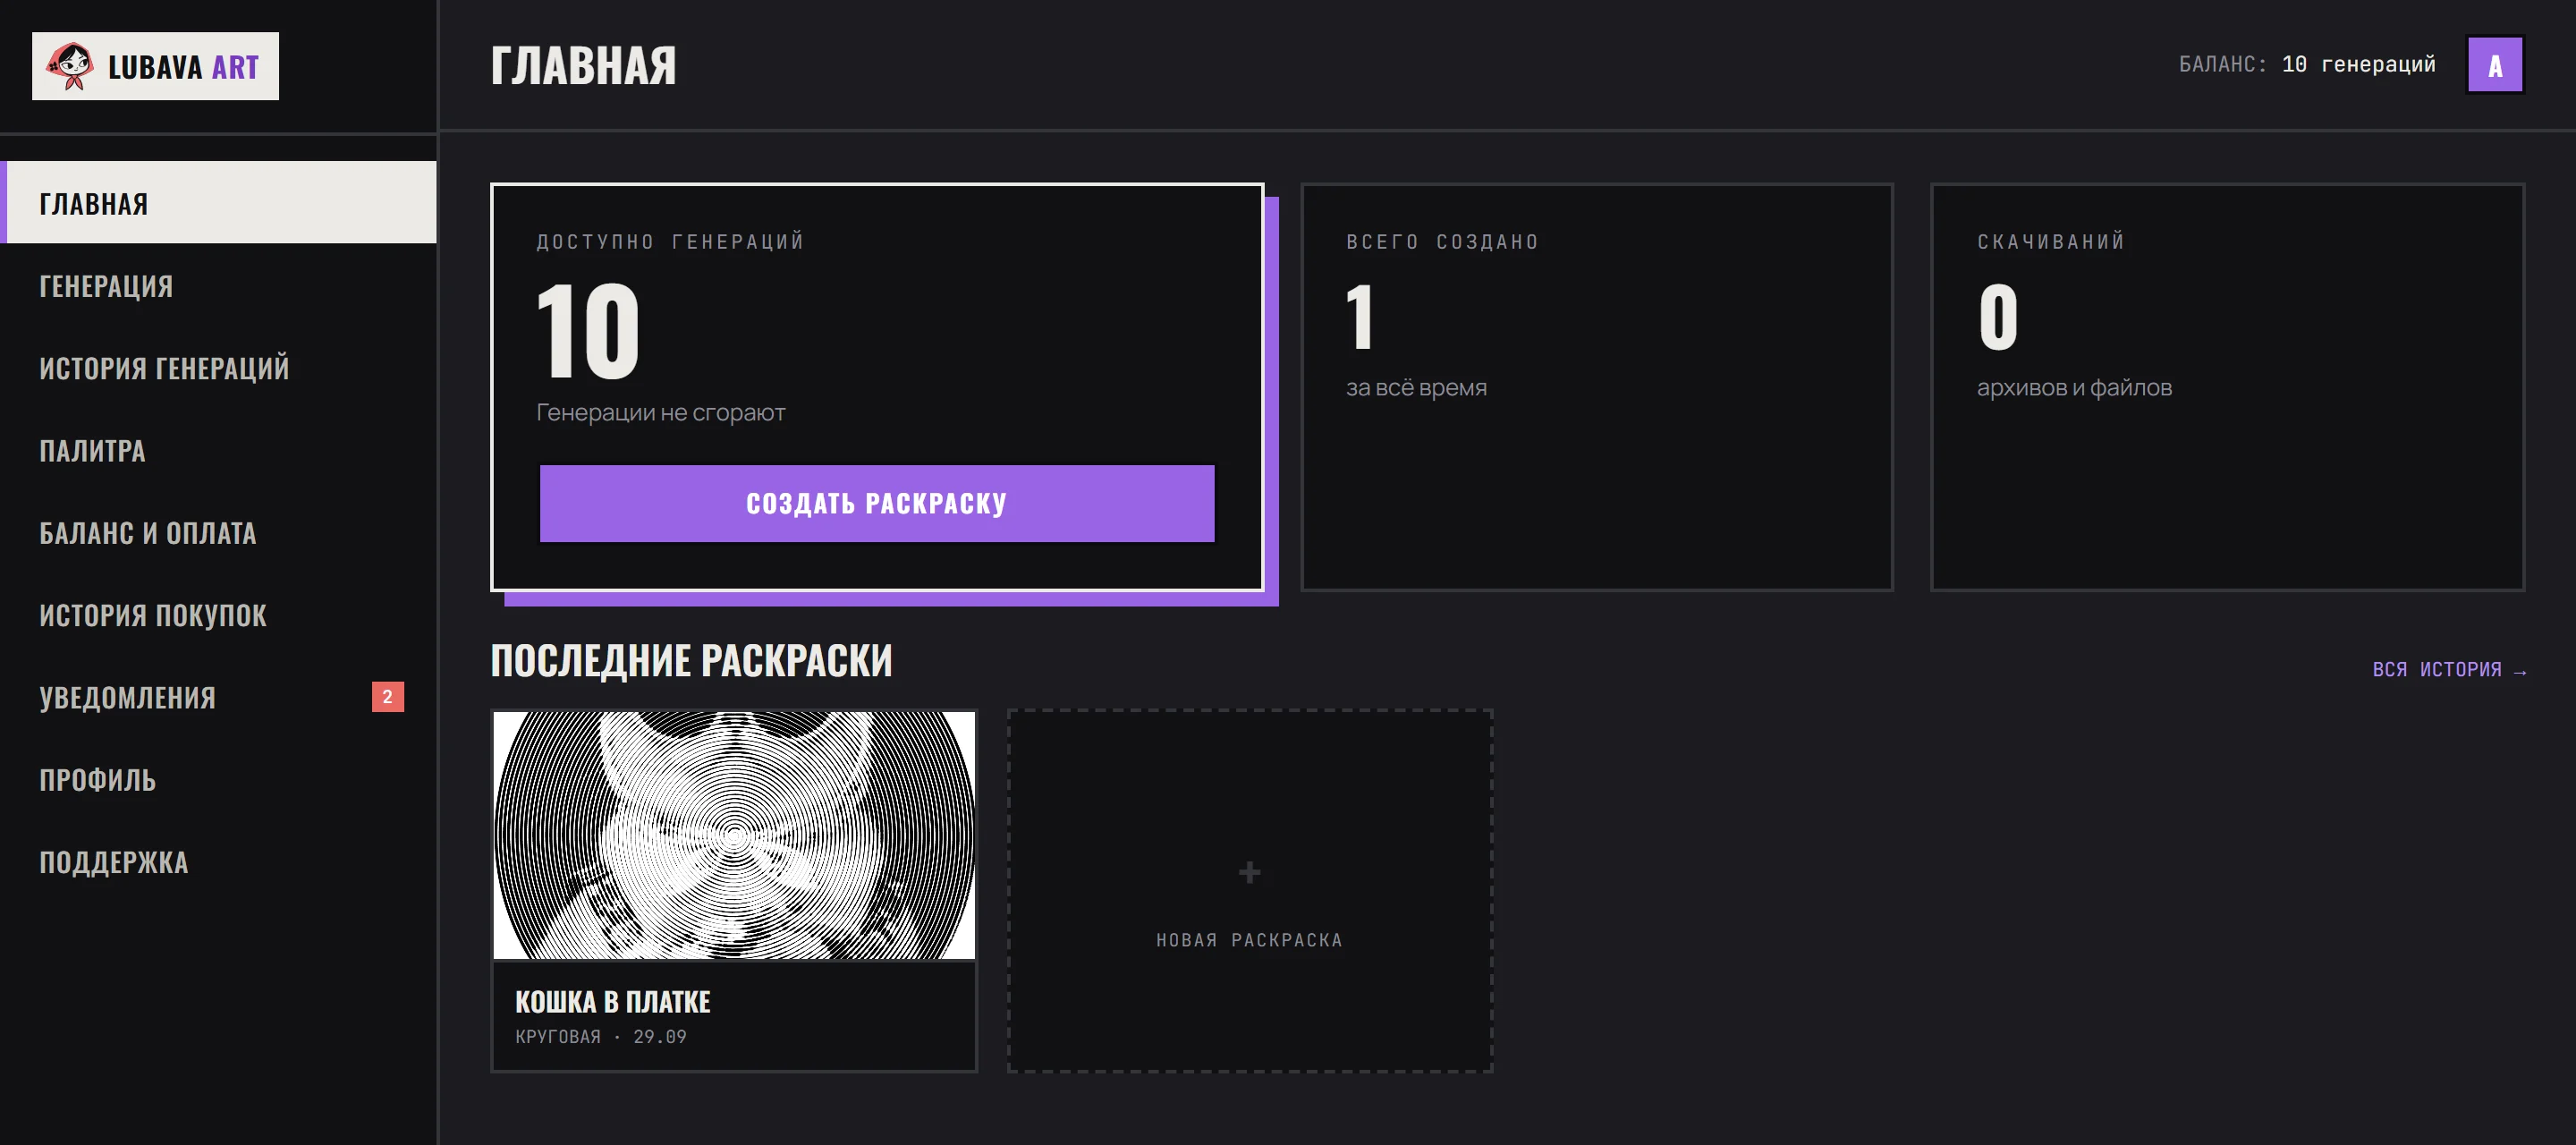Click the balance text 10 генераций
Image resolution: width=2576 pixels, height=1145 pixels.
pyautogui.click(x=2358, y=64)
